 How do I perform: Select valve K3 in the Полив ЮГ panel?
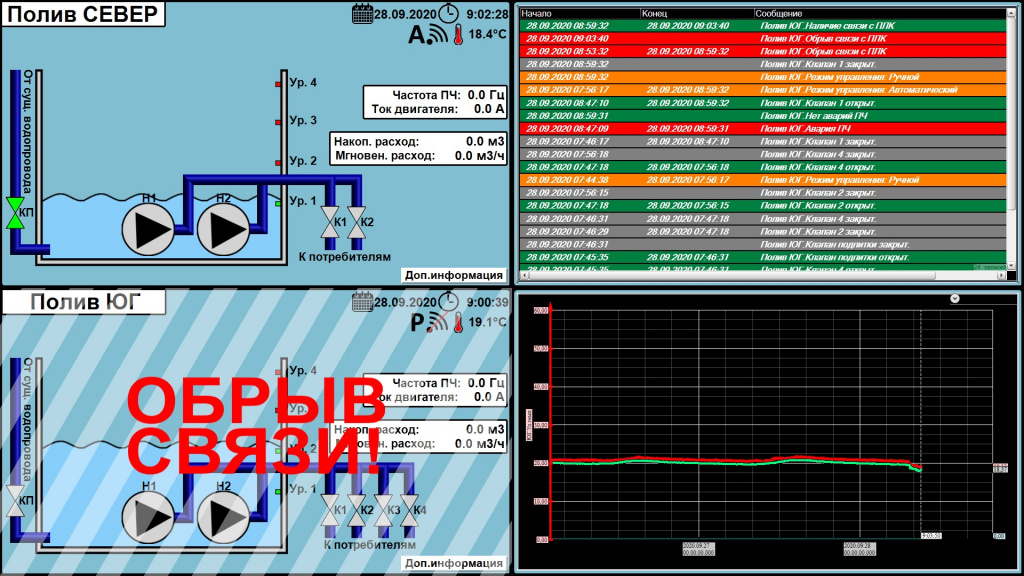click(x=383, y=510)
